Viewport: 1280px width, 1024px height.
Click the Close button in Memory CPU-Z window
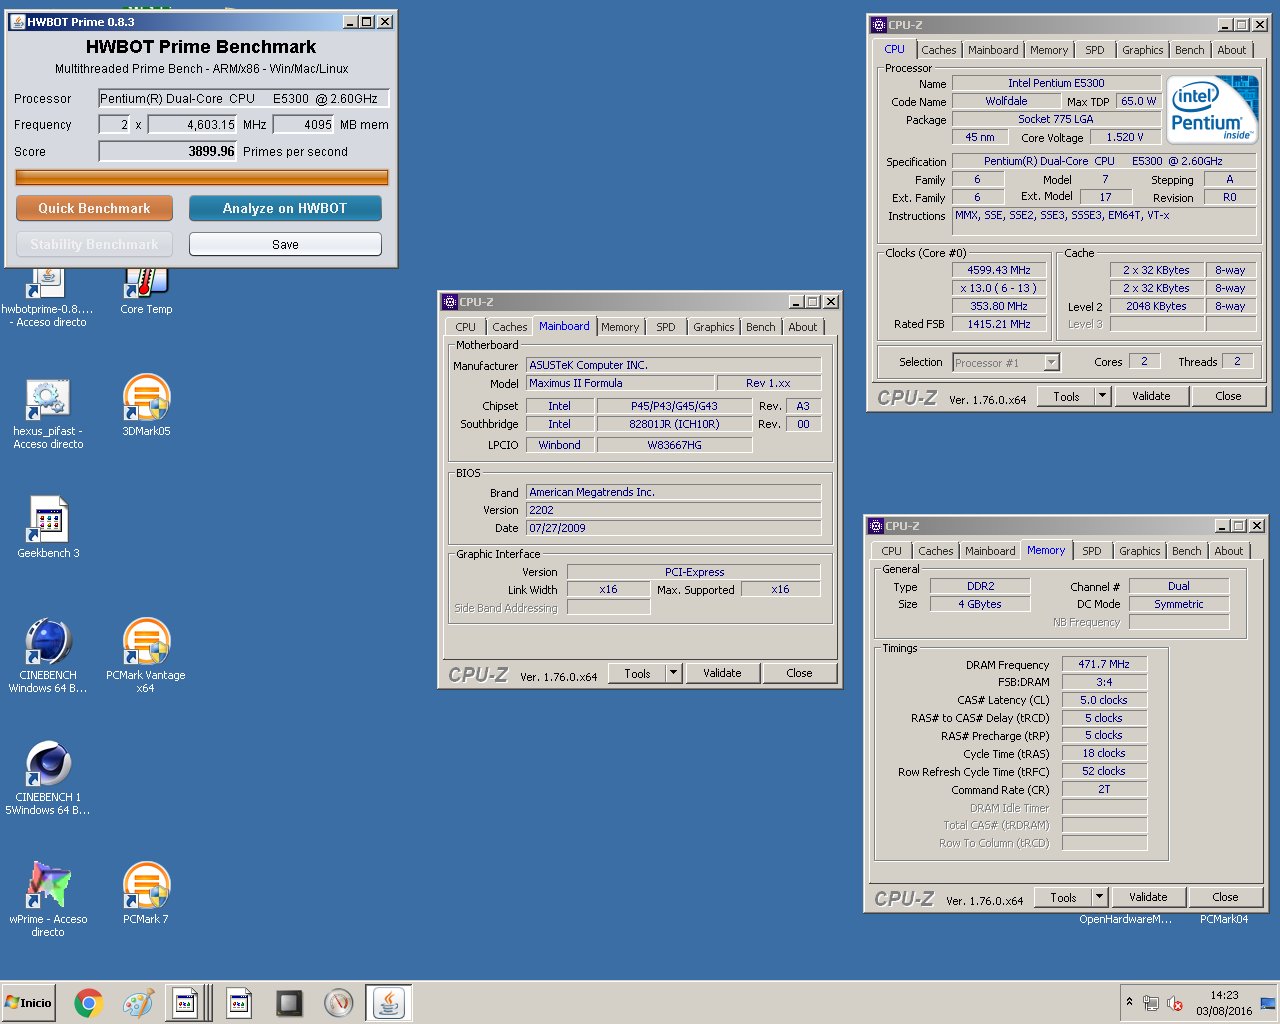(x=1225, y=897)
